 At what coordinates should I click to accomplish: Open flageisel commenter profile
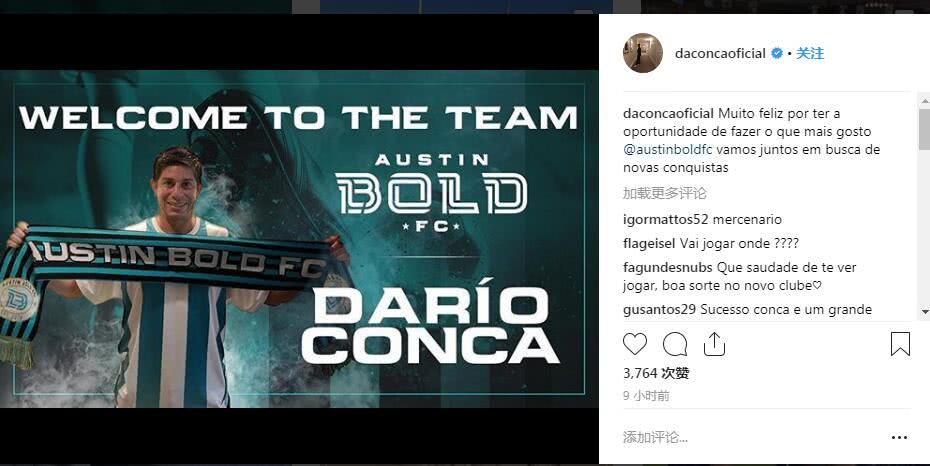point(649,244)
